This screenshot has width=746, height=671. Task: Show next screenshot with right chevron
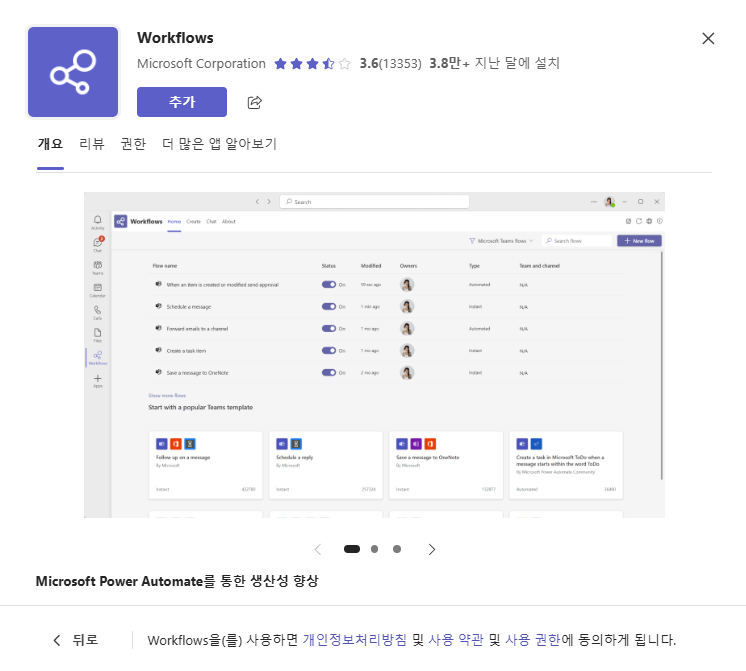(x=432, y=550)
